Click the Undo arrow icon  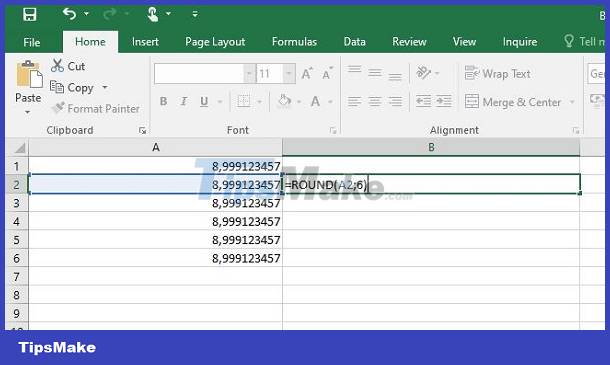pos(70,14)
